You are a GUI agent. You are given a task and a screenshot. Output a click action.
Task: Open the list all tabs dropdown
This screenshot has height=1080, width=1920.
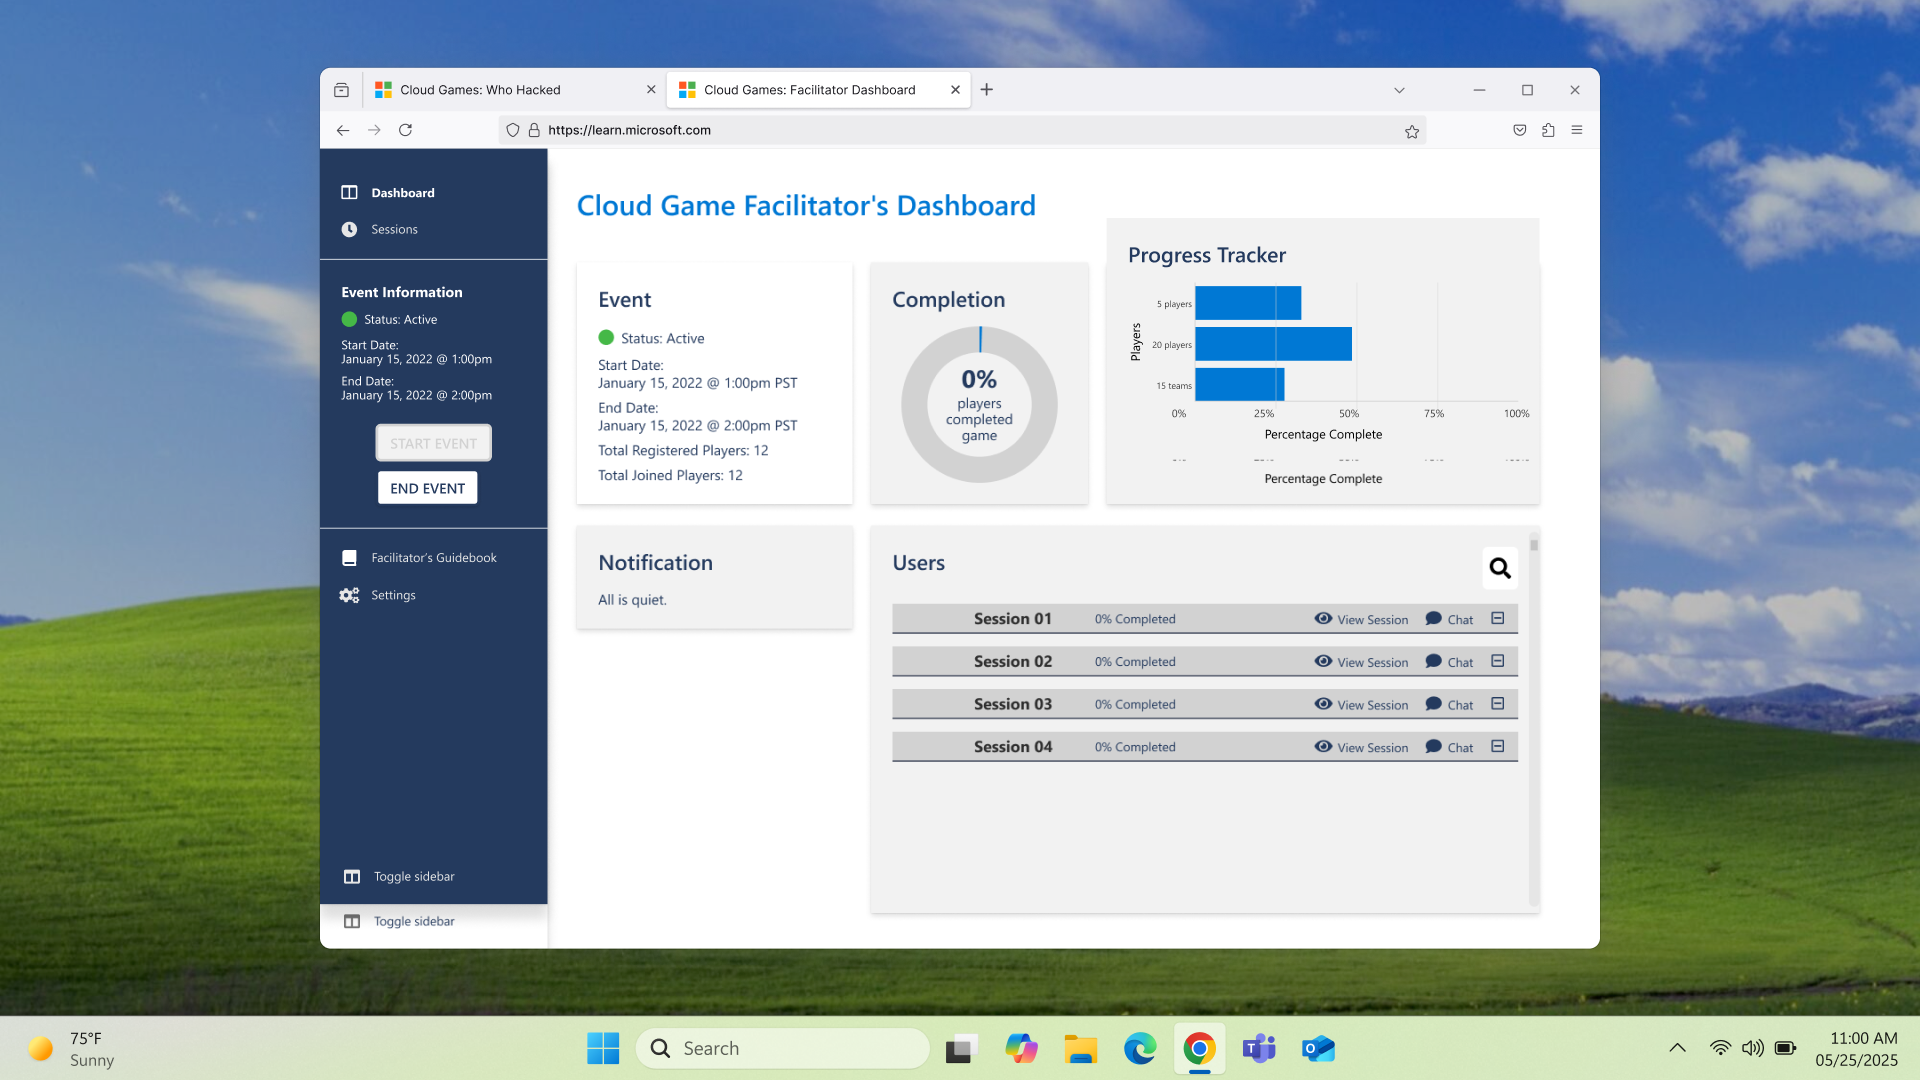coord(1399,90)
